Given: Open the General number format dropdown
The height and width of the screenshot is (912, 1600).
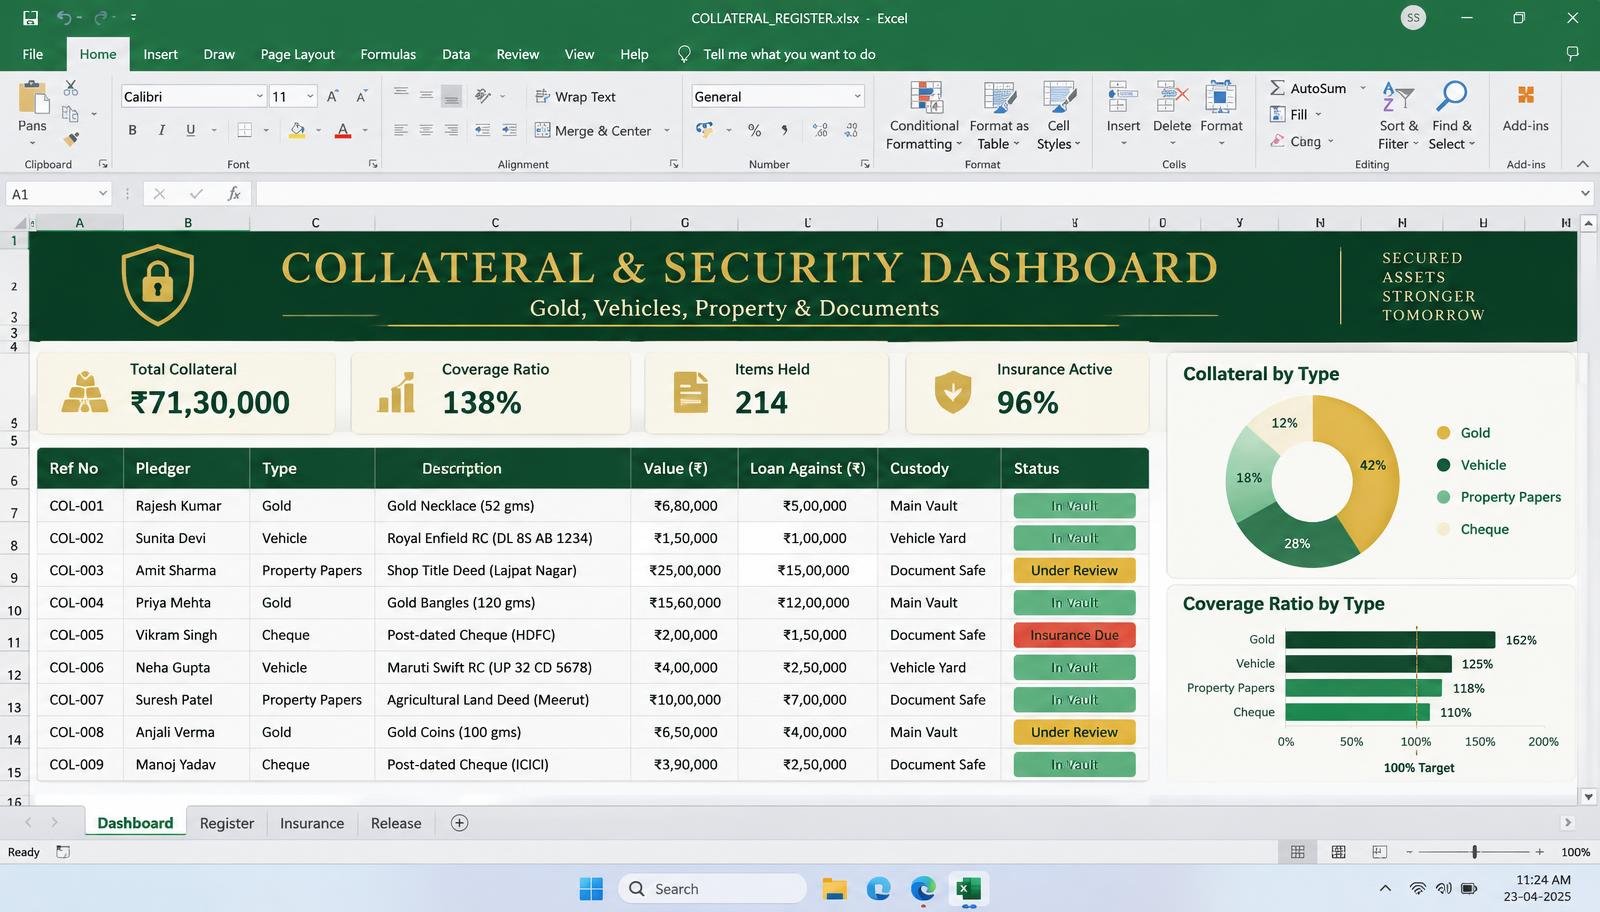Looking at the screenshot, I should click(x=857, y=96).
